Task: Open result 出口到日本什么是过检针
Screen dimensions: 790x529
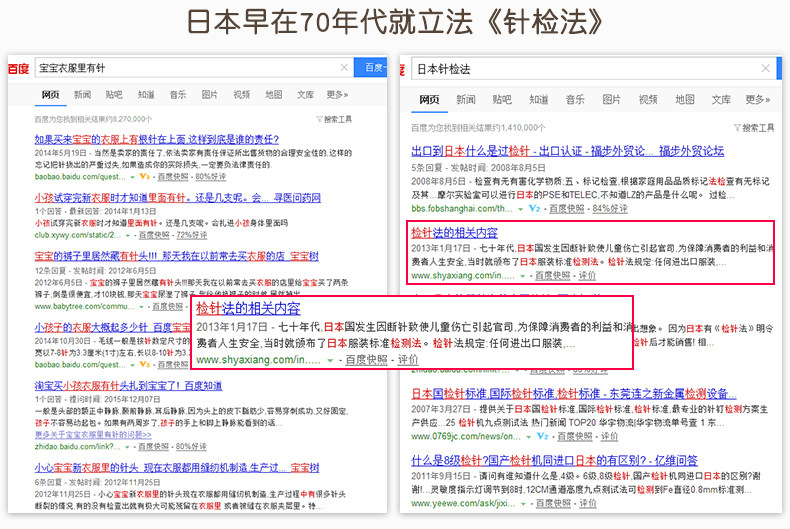Action: pos(568,151)
